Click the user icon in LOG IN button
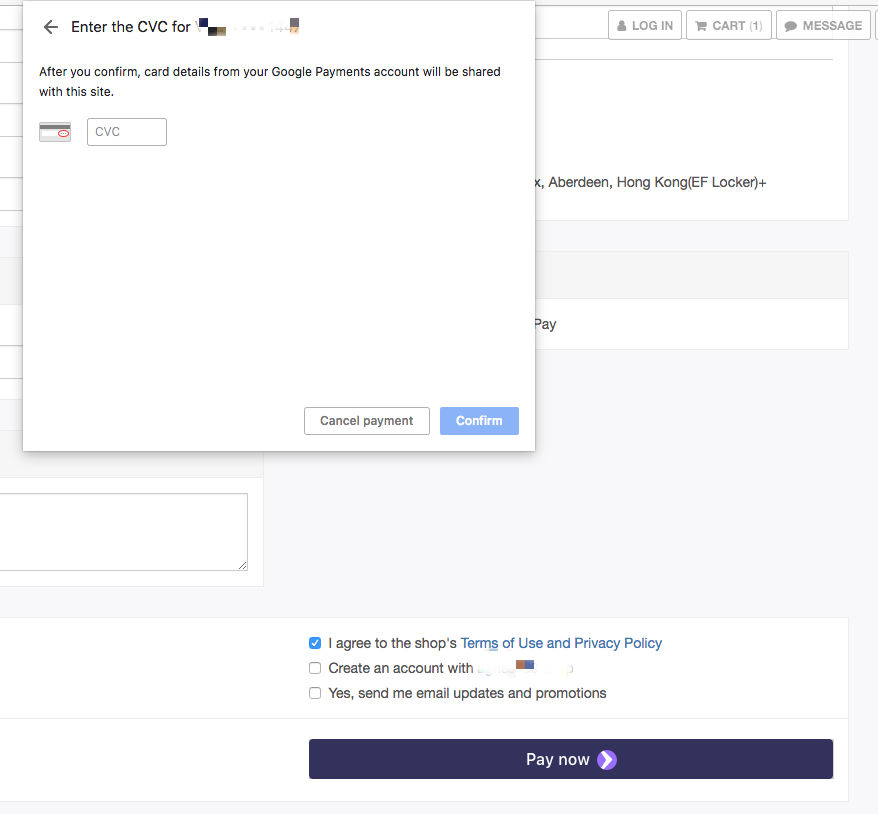 click(x=622, y=26)
